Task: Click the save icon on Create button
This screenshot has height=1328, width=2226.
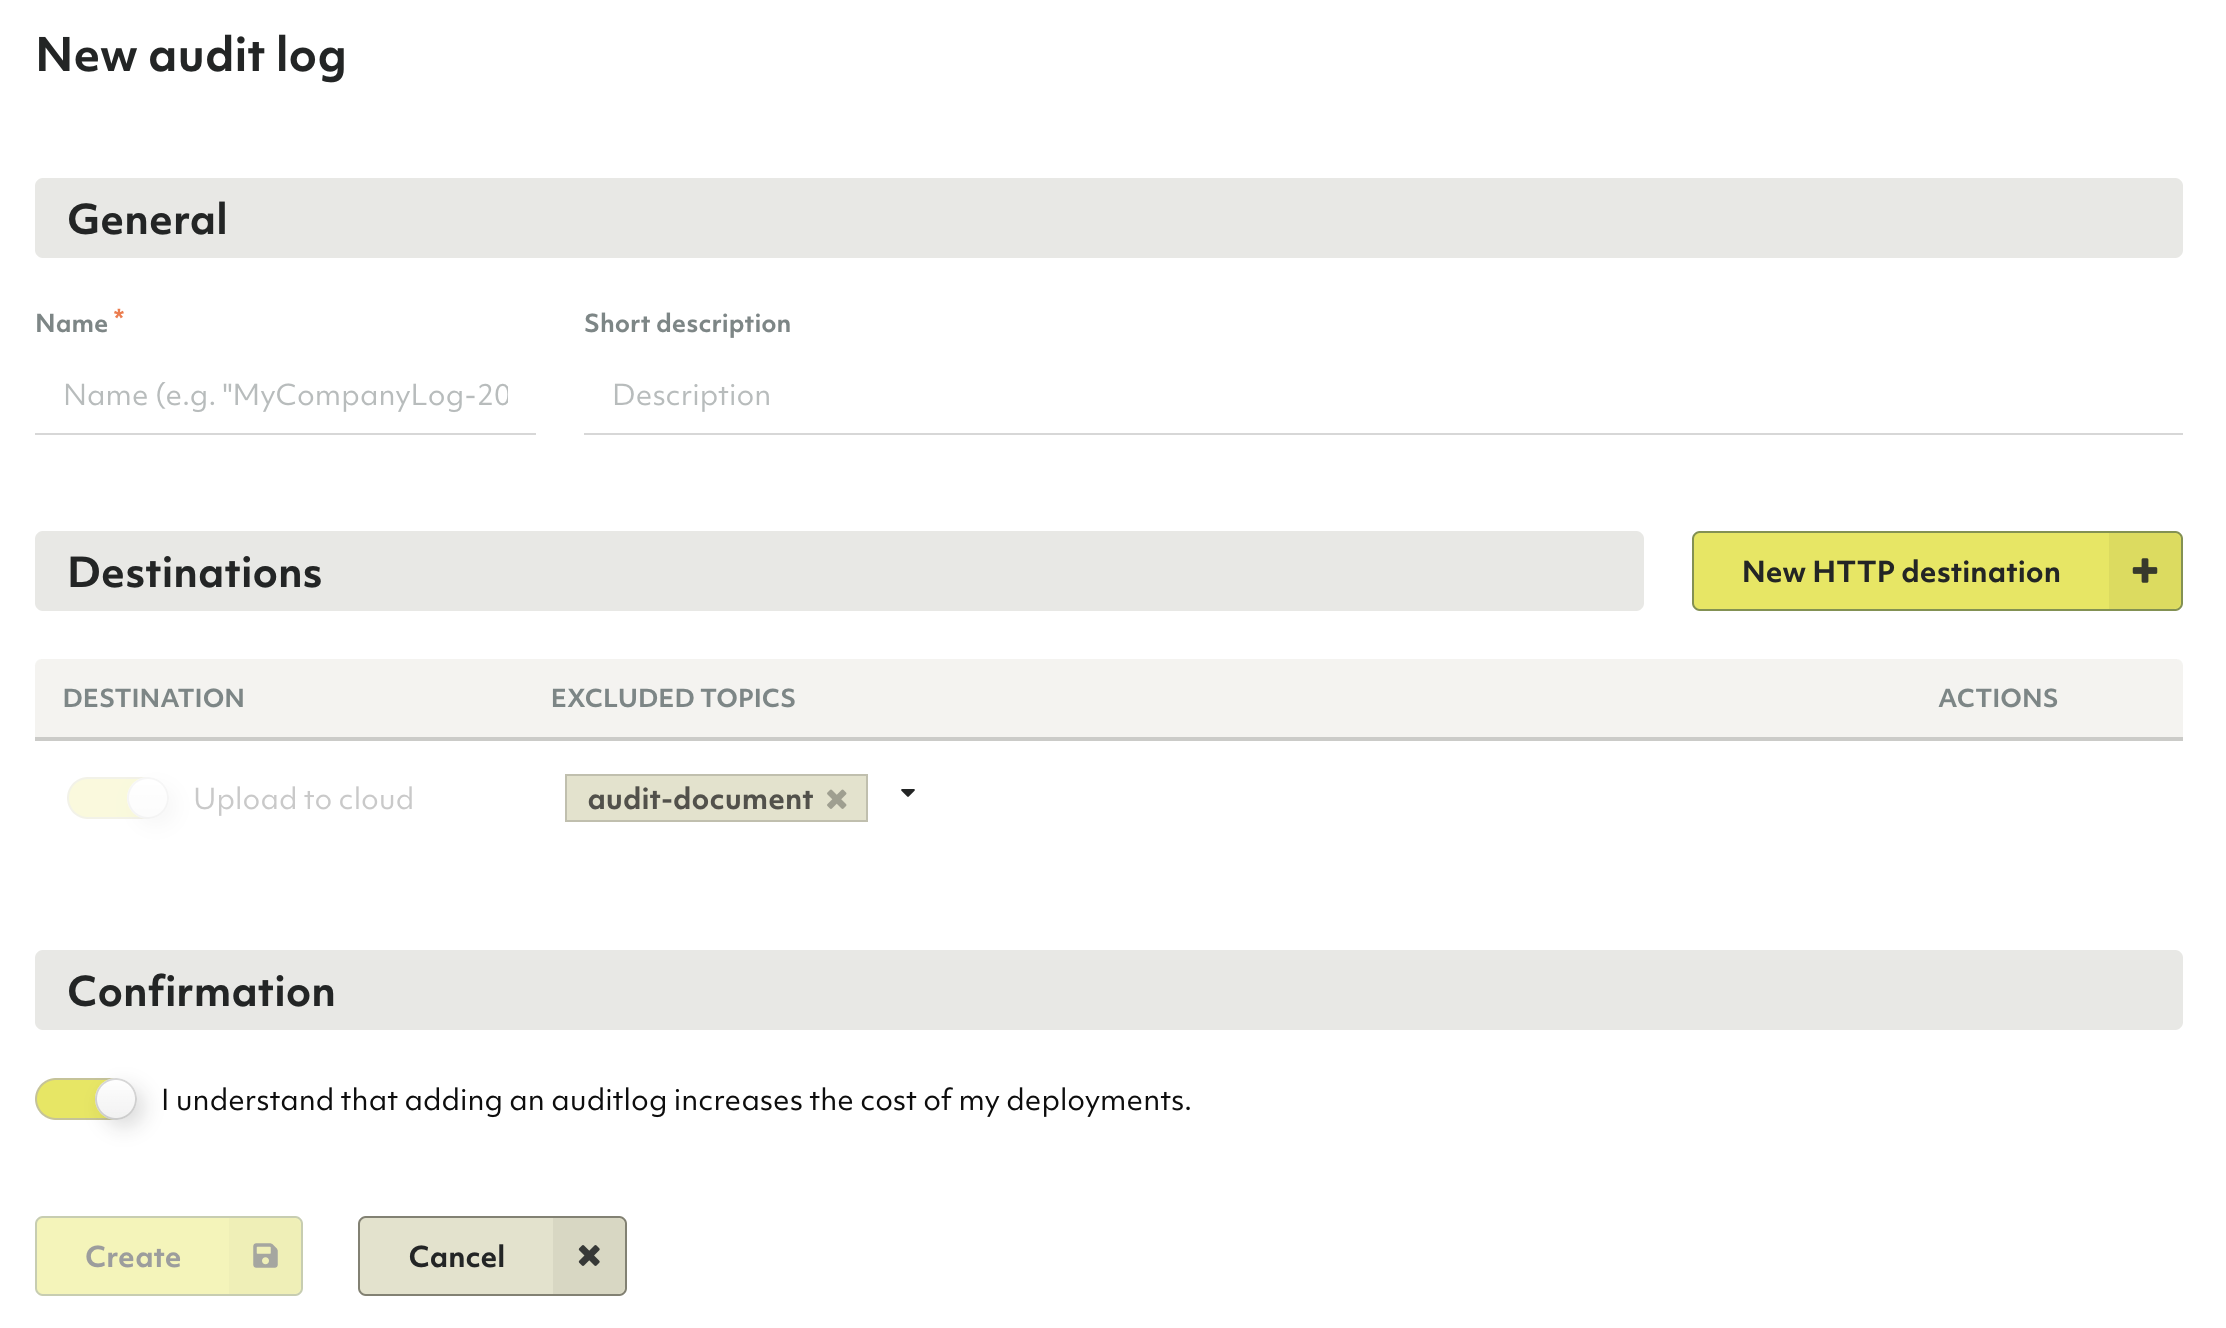Action: [x=264, y=1255]
